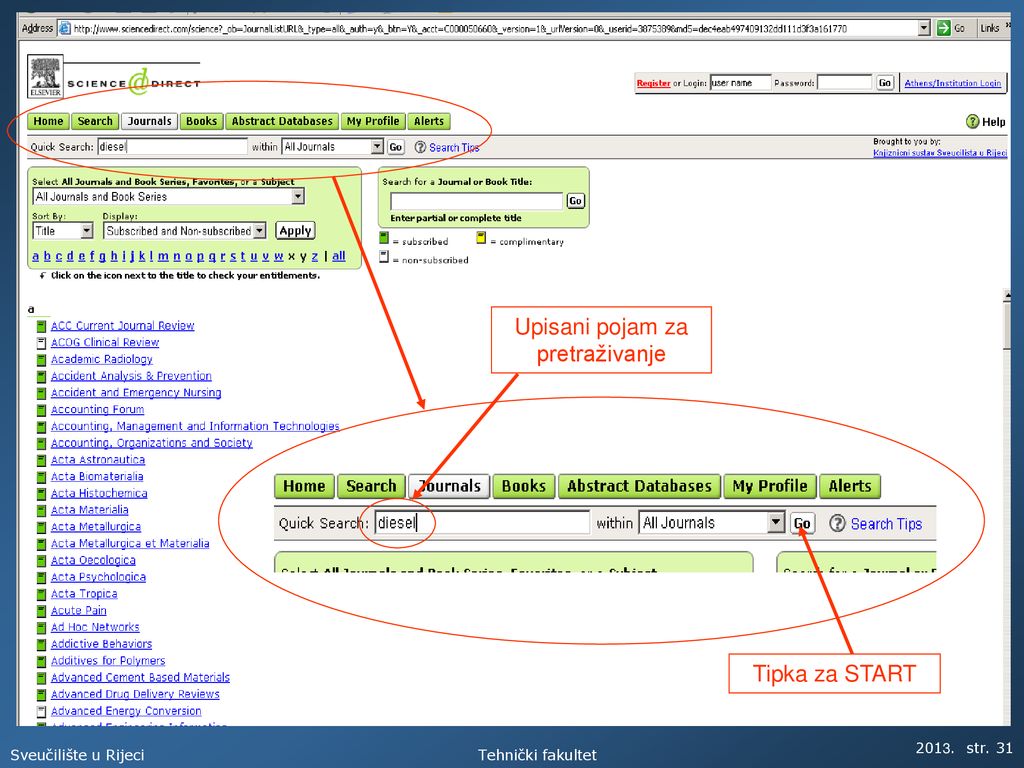Click the entitlement icon next to ACC Current Journal Review
Viewport: 1024px width, 768px height.
(x=40, y=326)
